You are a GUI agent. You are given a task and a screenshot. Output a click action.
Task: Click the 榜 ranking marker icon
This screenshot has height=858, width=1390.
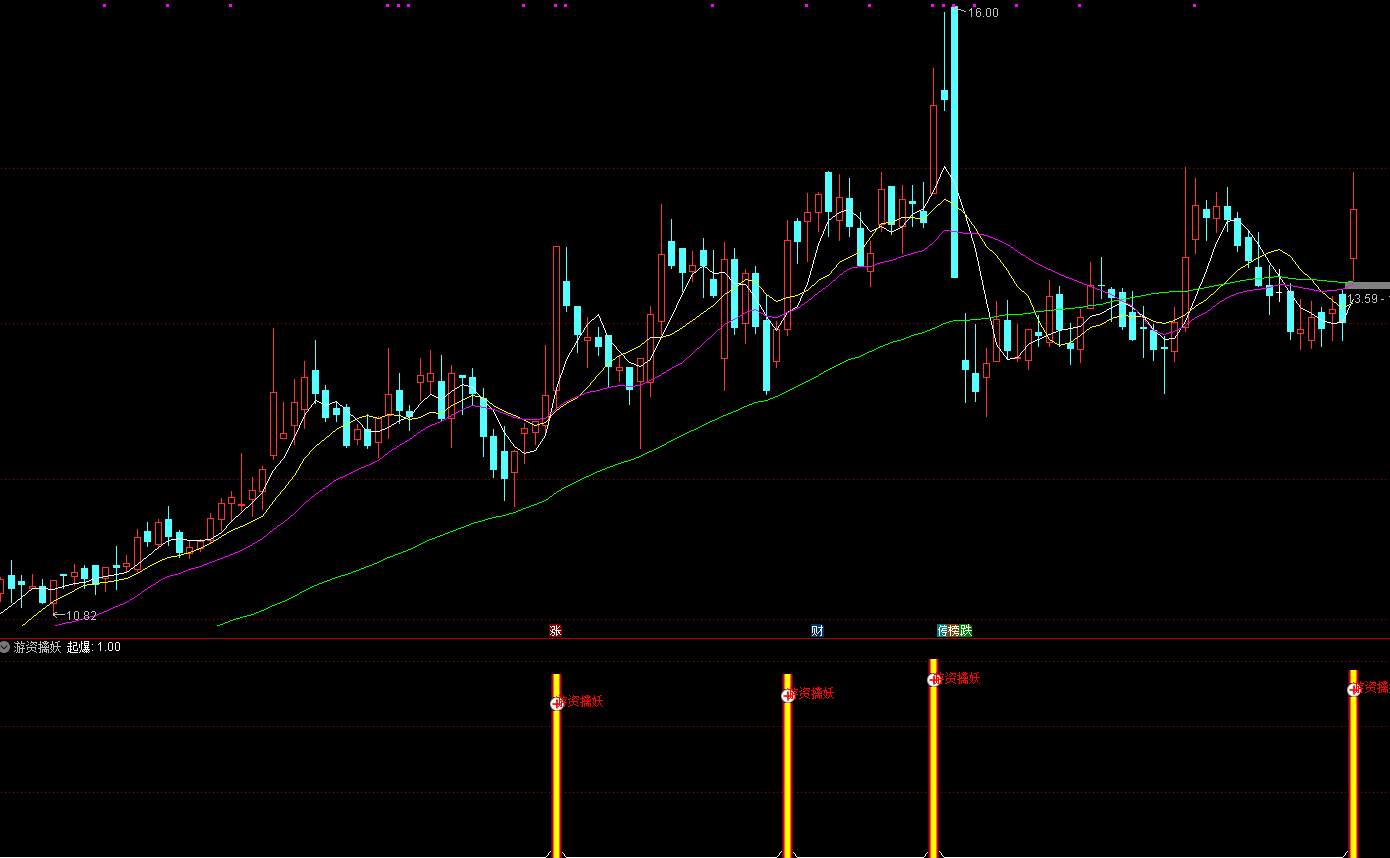pyautogui.click(x=954, y=631)
